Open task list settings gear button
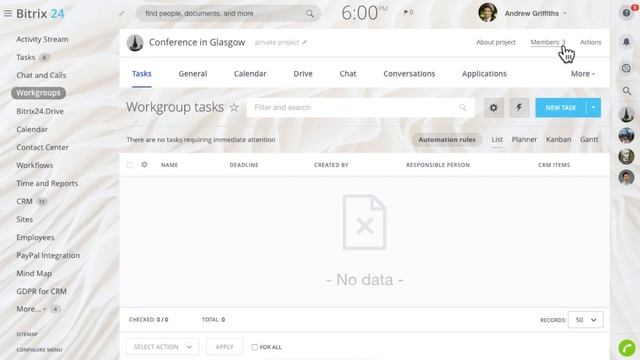The image size is (640, 360). click(493, 108)
